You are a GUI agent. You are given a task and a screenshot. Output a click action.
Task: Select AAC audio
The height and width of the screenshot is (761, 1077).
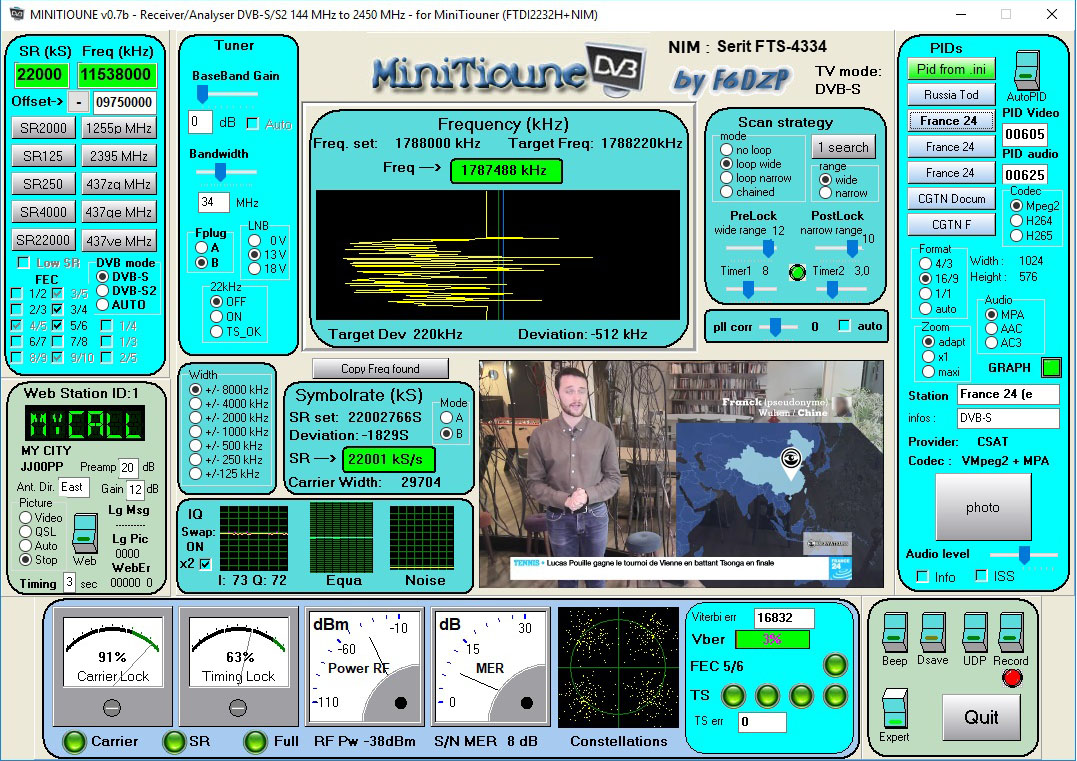[x=991, y=328]
